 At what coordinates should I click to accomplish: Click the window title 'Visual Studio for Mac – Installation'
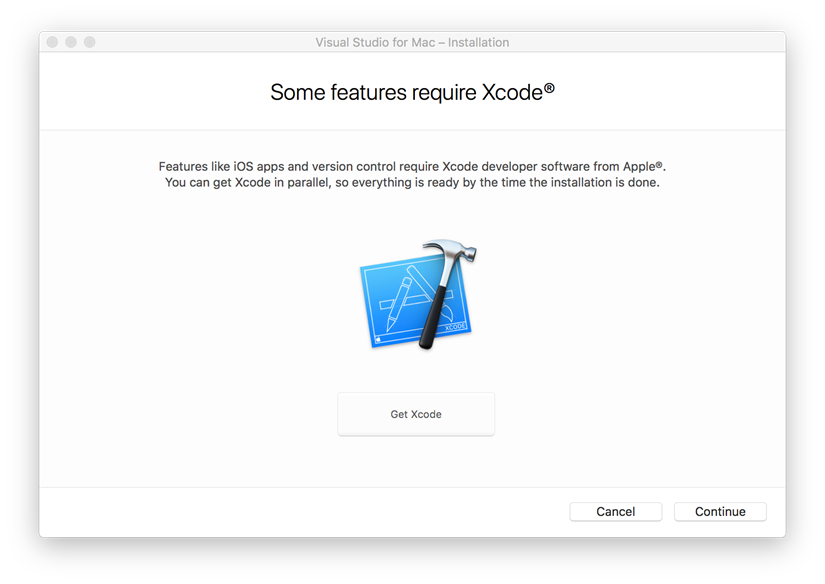tap(412, 42)
